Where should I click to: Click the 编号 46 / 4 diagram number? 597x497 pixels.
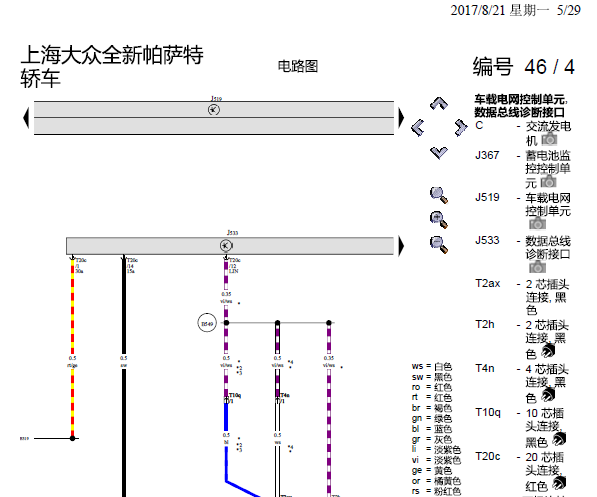524,67
